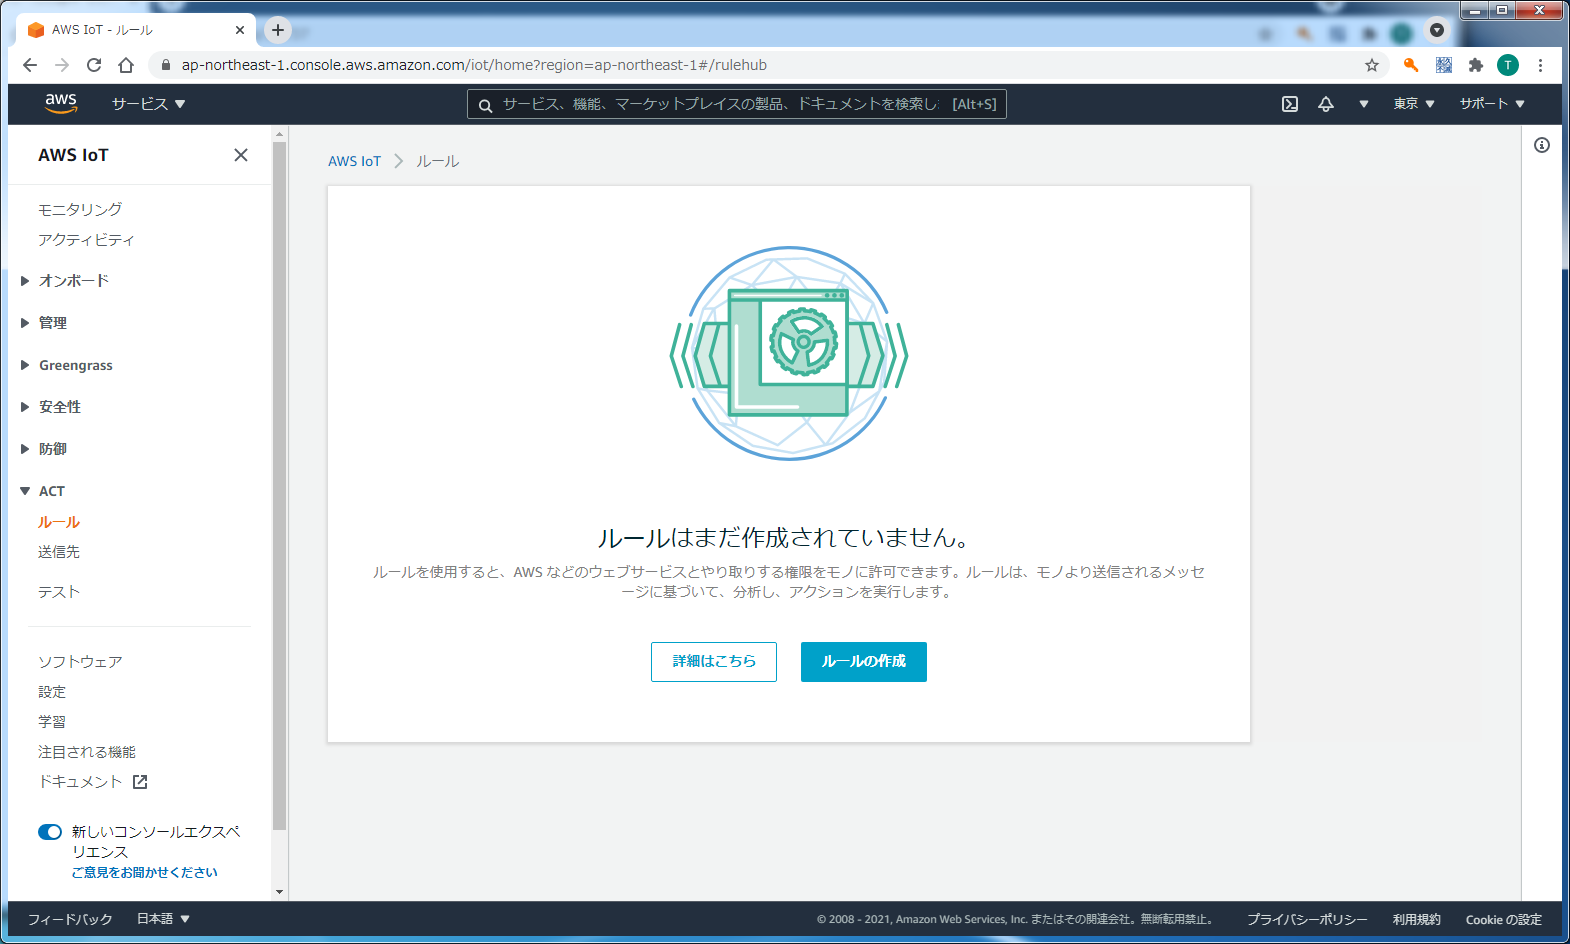Viewport: 1570px width, 944px height.
Task: Open 日本語 language dropdown in footer
Action: pos(163,919)
